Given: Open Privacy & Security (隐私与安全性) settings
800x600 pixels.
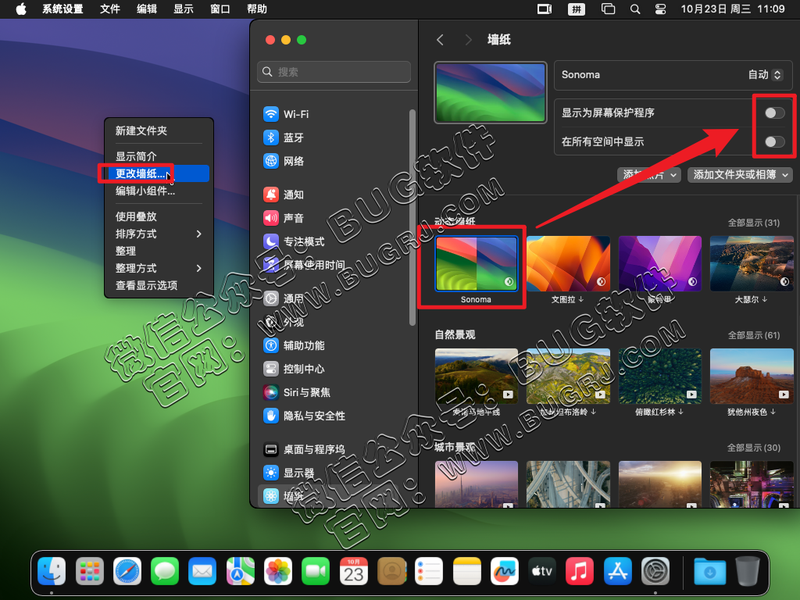Looking at the screenshot, I should coord(304,416).
